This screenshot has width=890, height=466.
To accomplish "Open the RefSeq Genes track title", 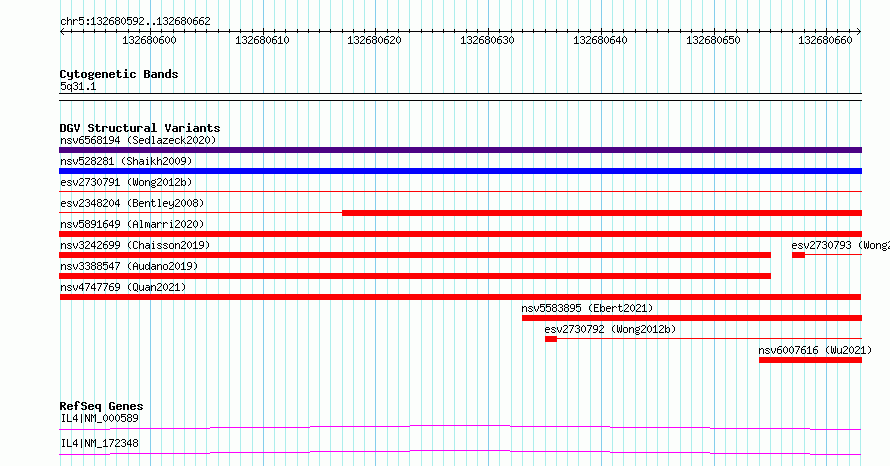I will 102,406.
